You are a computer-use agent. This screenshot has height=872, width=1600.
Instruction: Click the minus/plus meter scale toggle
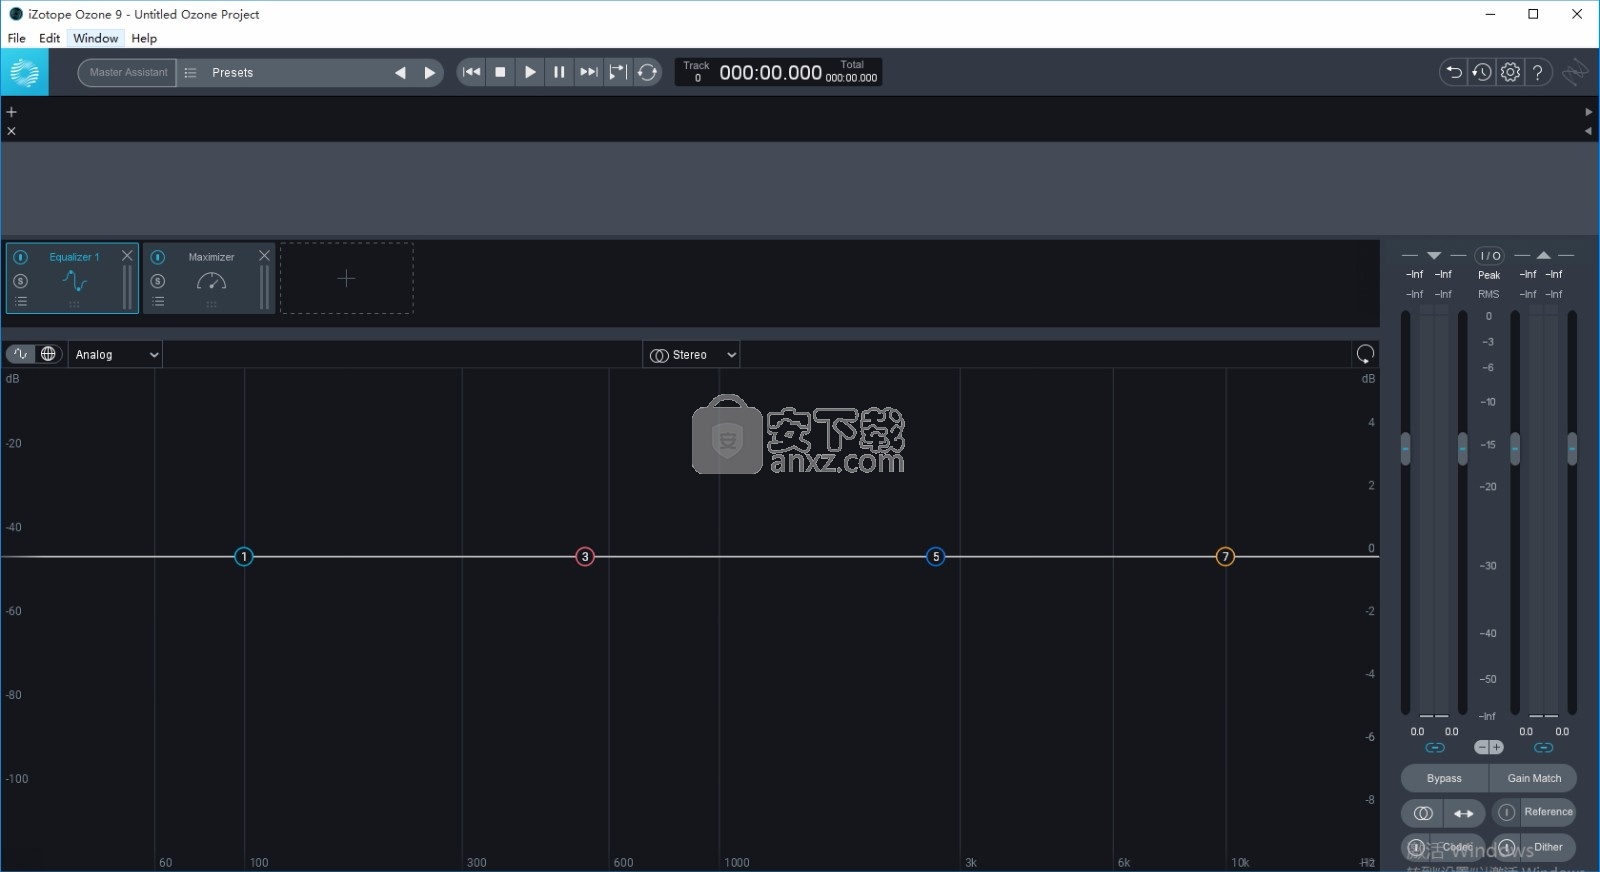(x=1489, y=748)
